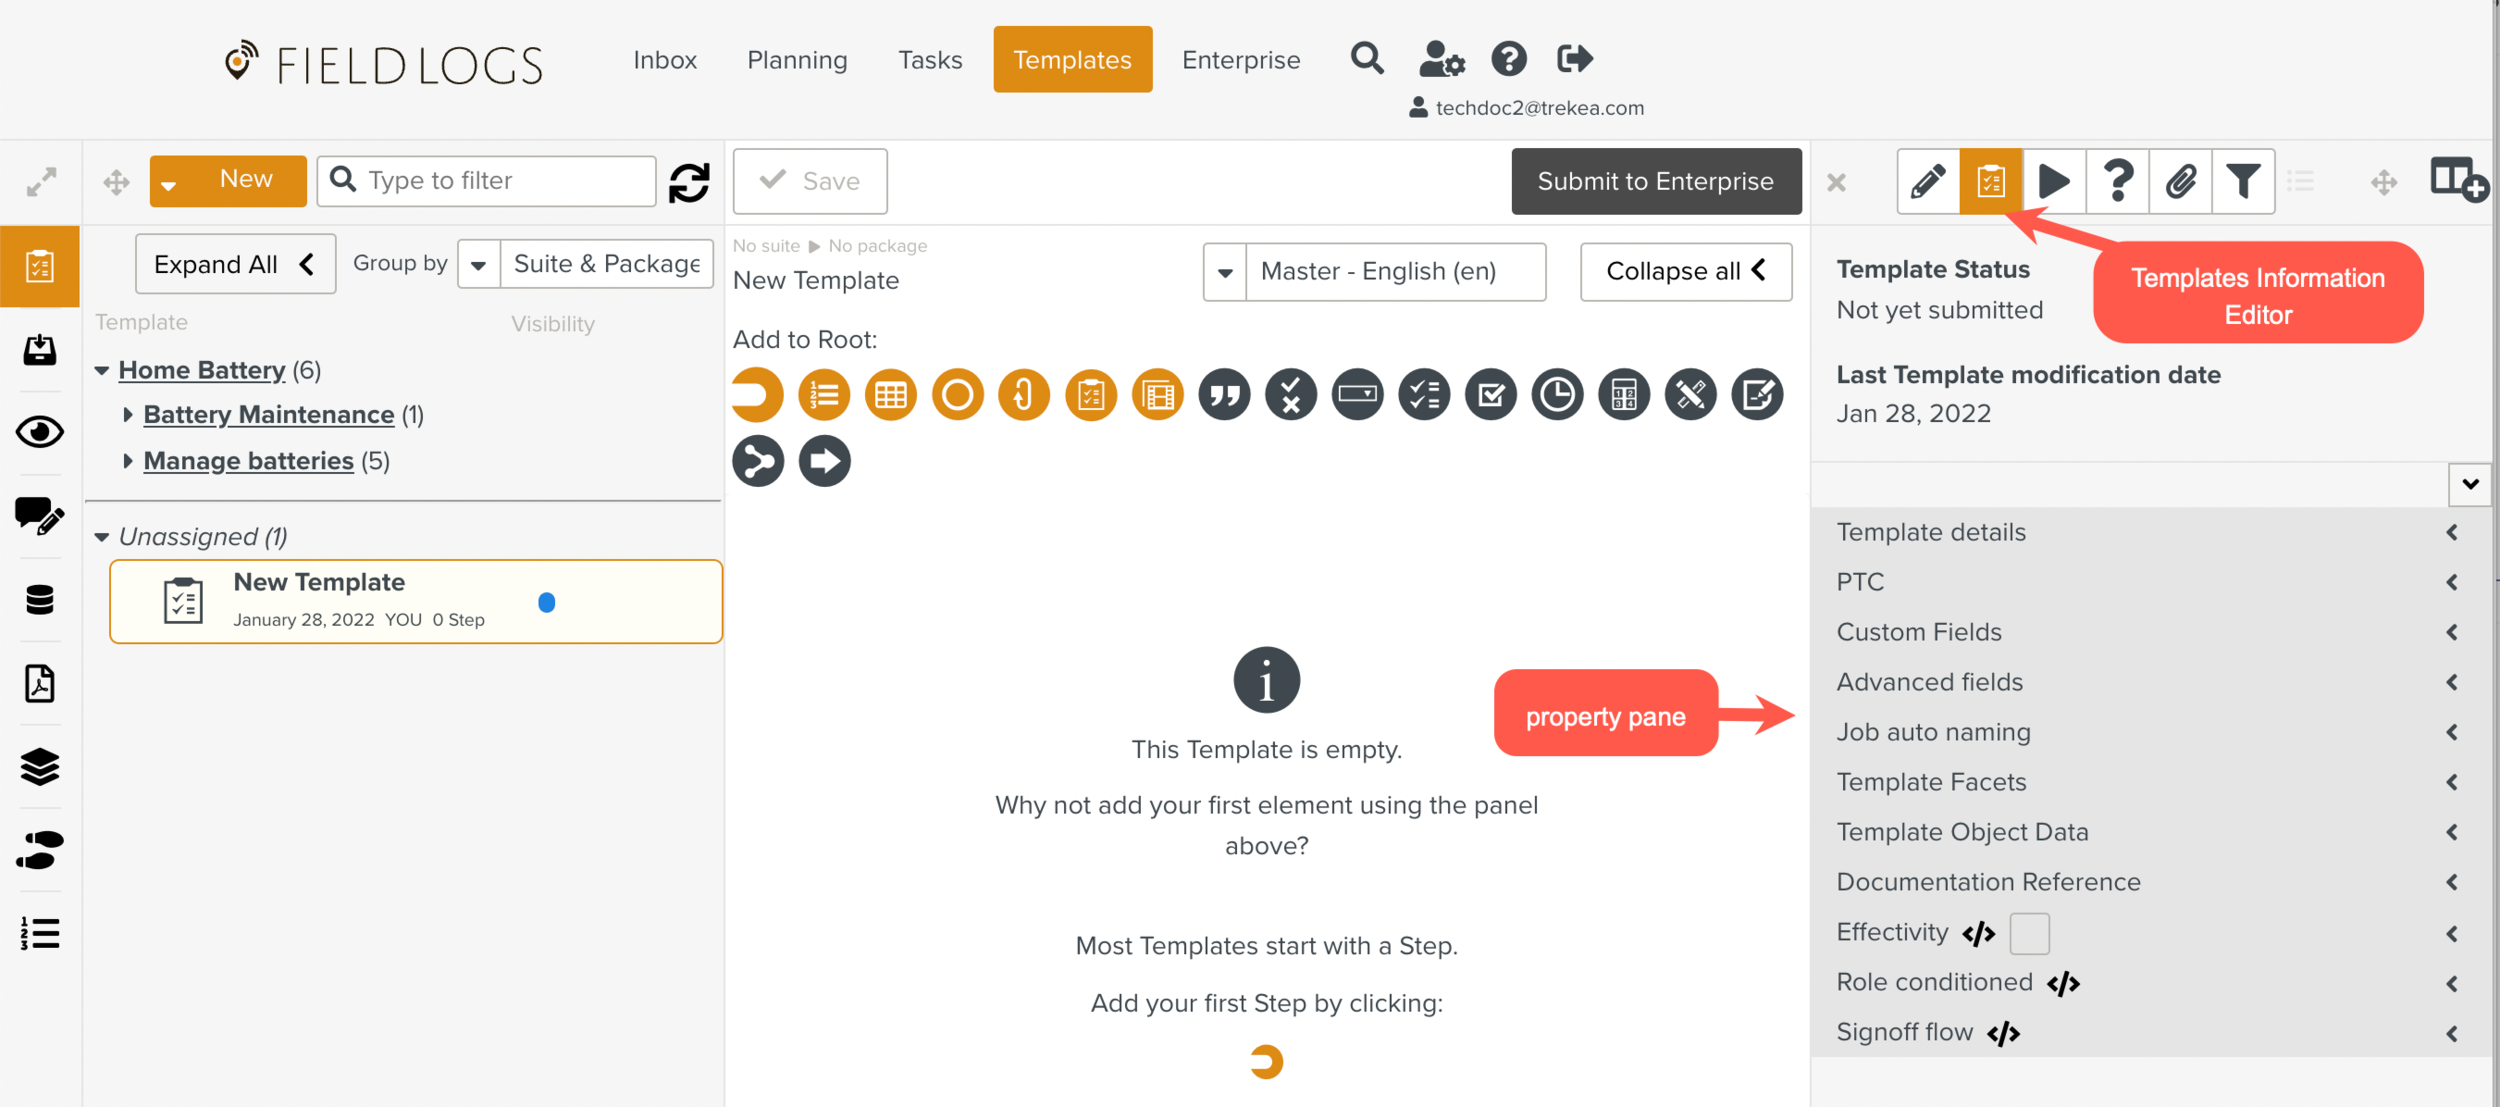Viewport: 2500px width, 1107px height.
Task: Click the refresh templates icon
Action: (689, 182)
